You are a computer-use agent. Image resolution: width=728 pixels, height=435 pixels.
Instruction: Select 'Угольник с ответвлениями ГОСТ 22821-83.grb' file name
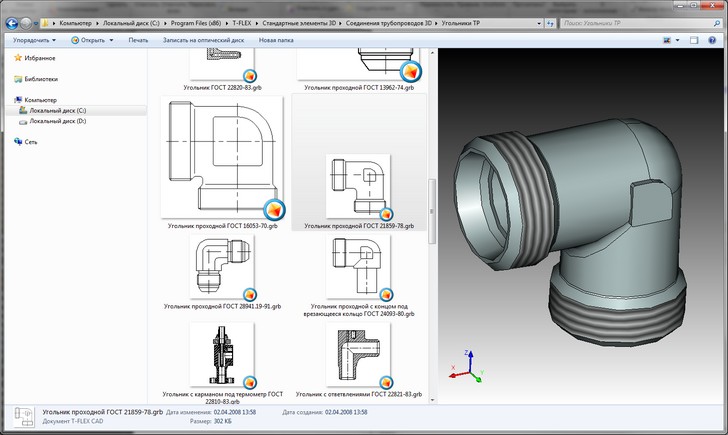pyautogui.click(x=359, y=394)
